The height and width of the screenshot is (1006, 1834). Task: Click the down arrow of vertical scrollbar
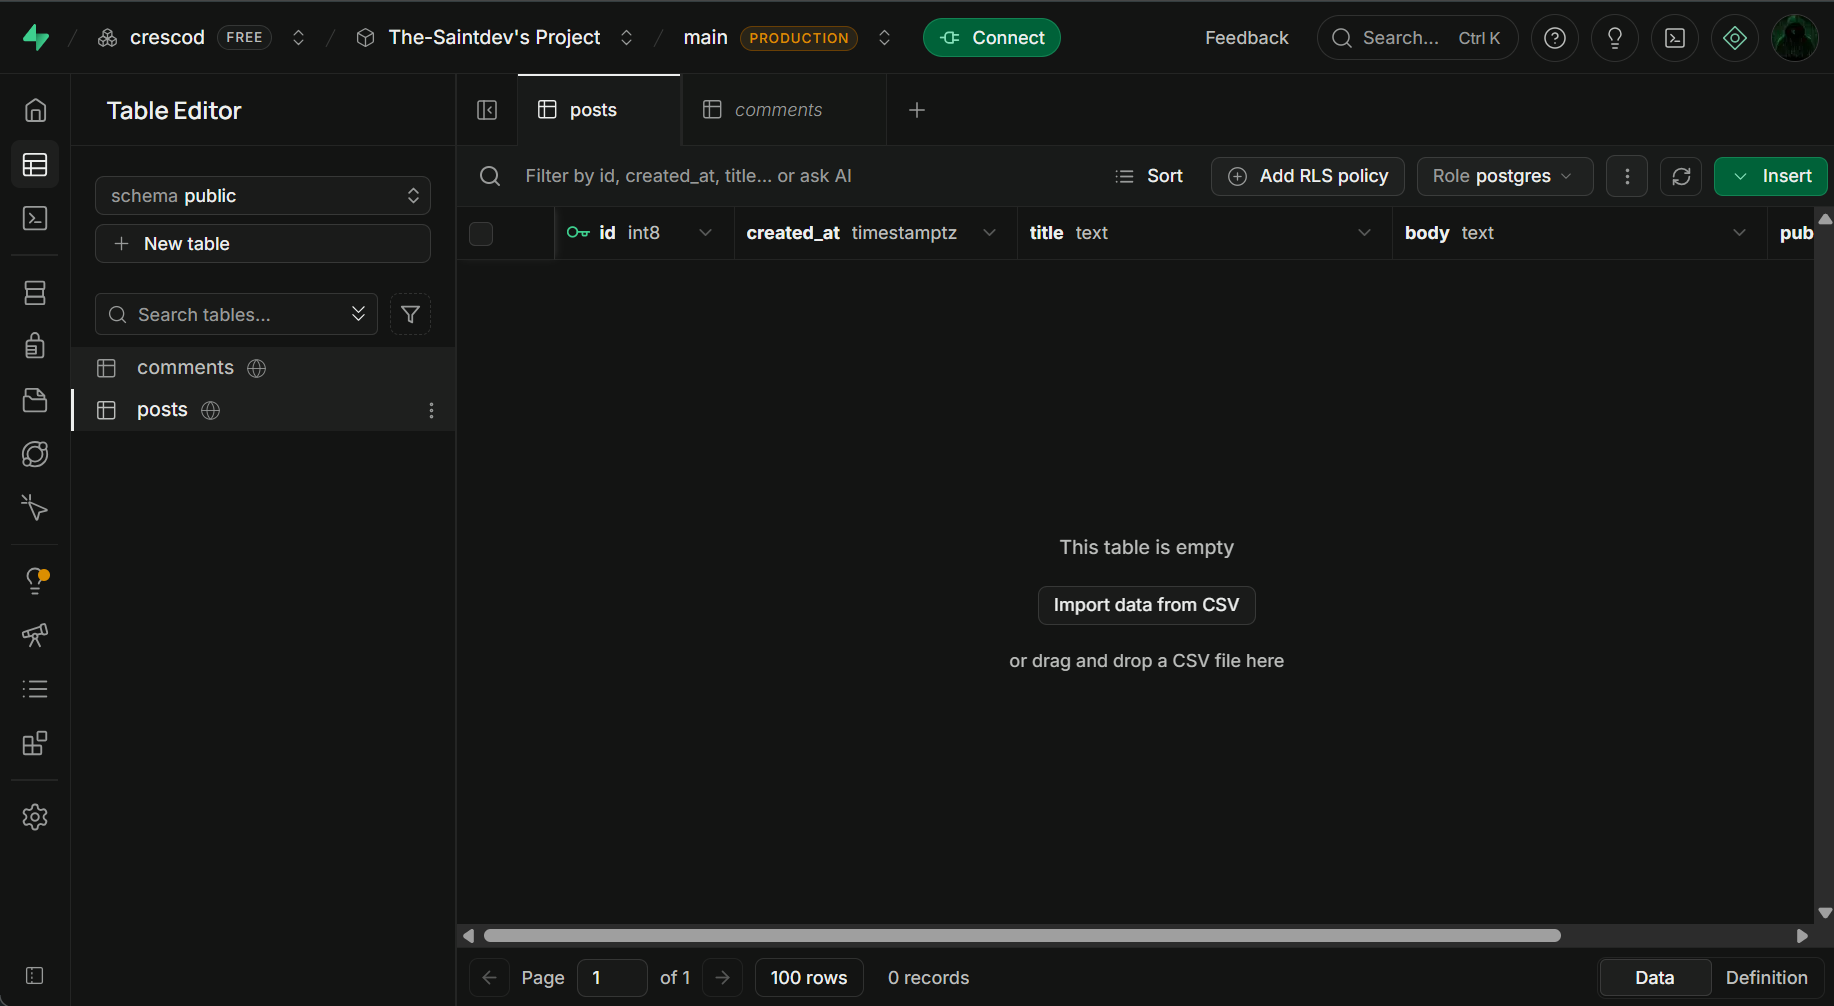click(x=1825, y=913)
